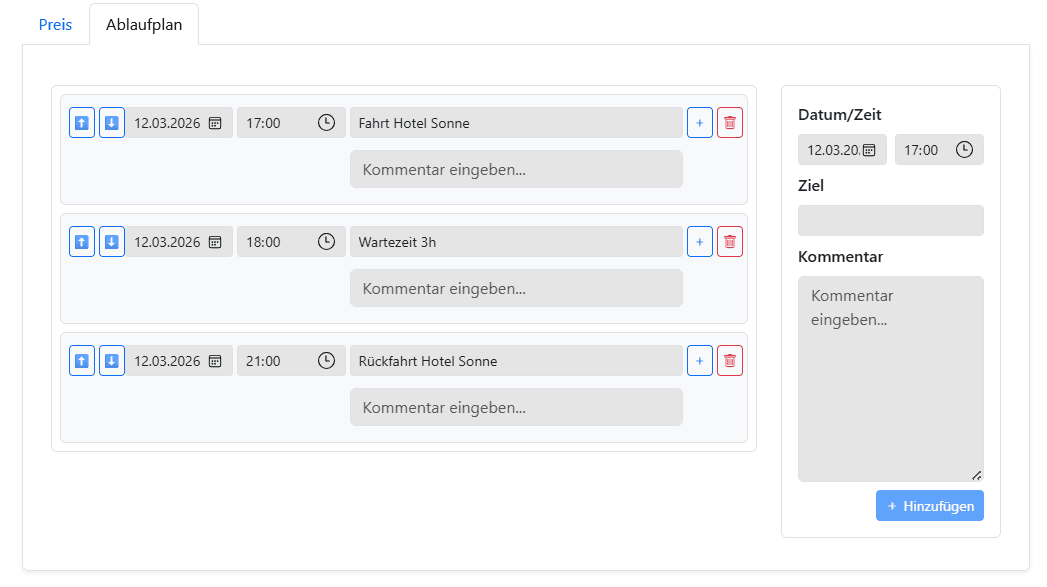
Task: Delete the "Fahrt Hotel Sonne" entry via trash icon
Action: pos(729,122)
